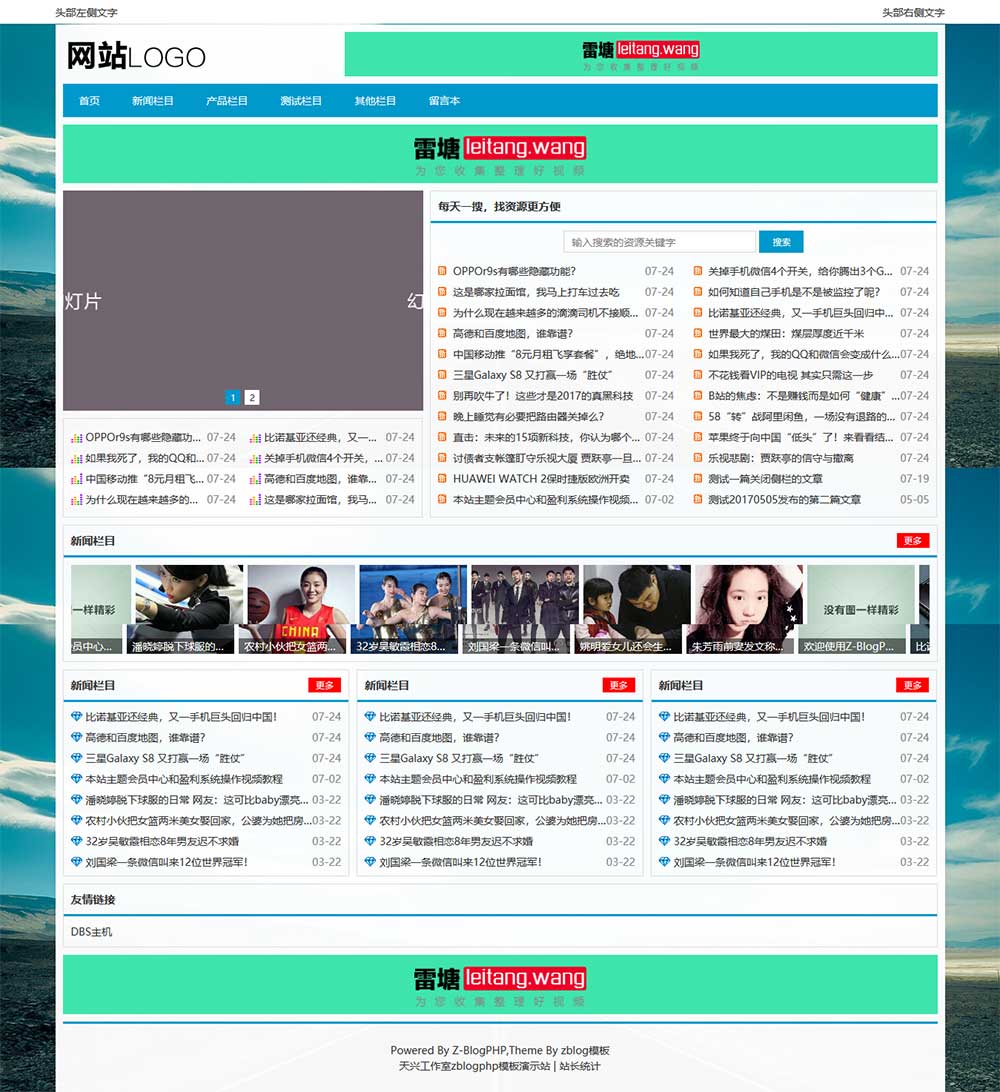The height and width of the screenshot is (1092, 1000).
Task: Open the 首页 navigation item
Action: [89, 101]
